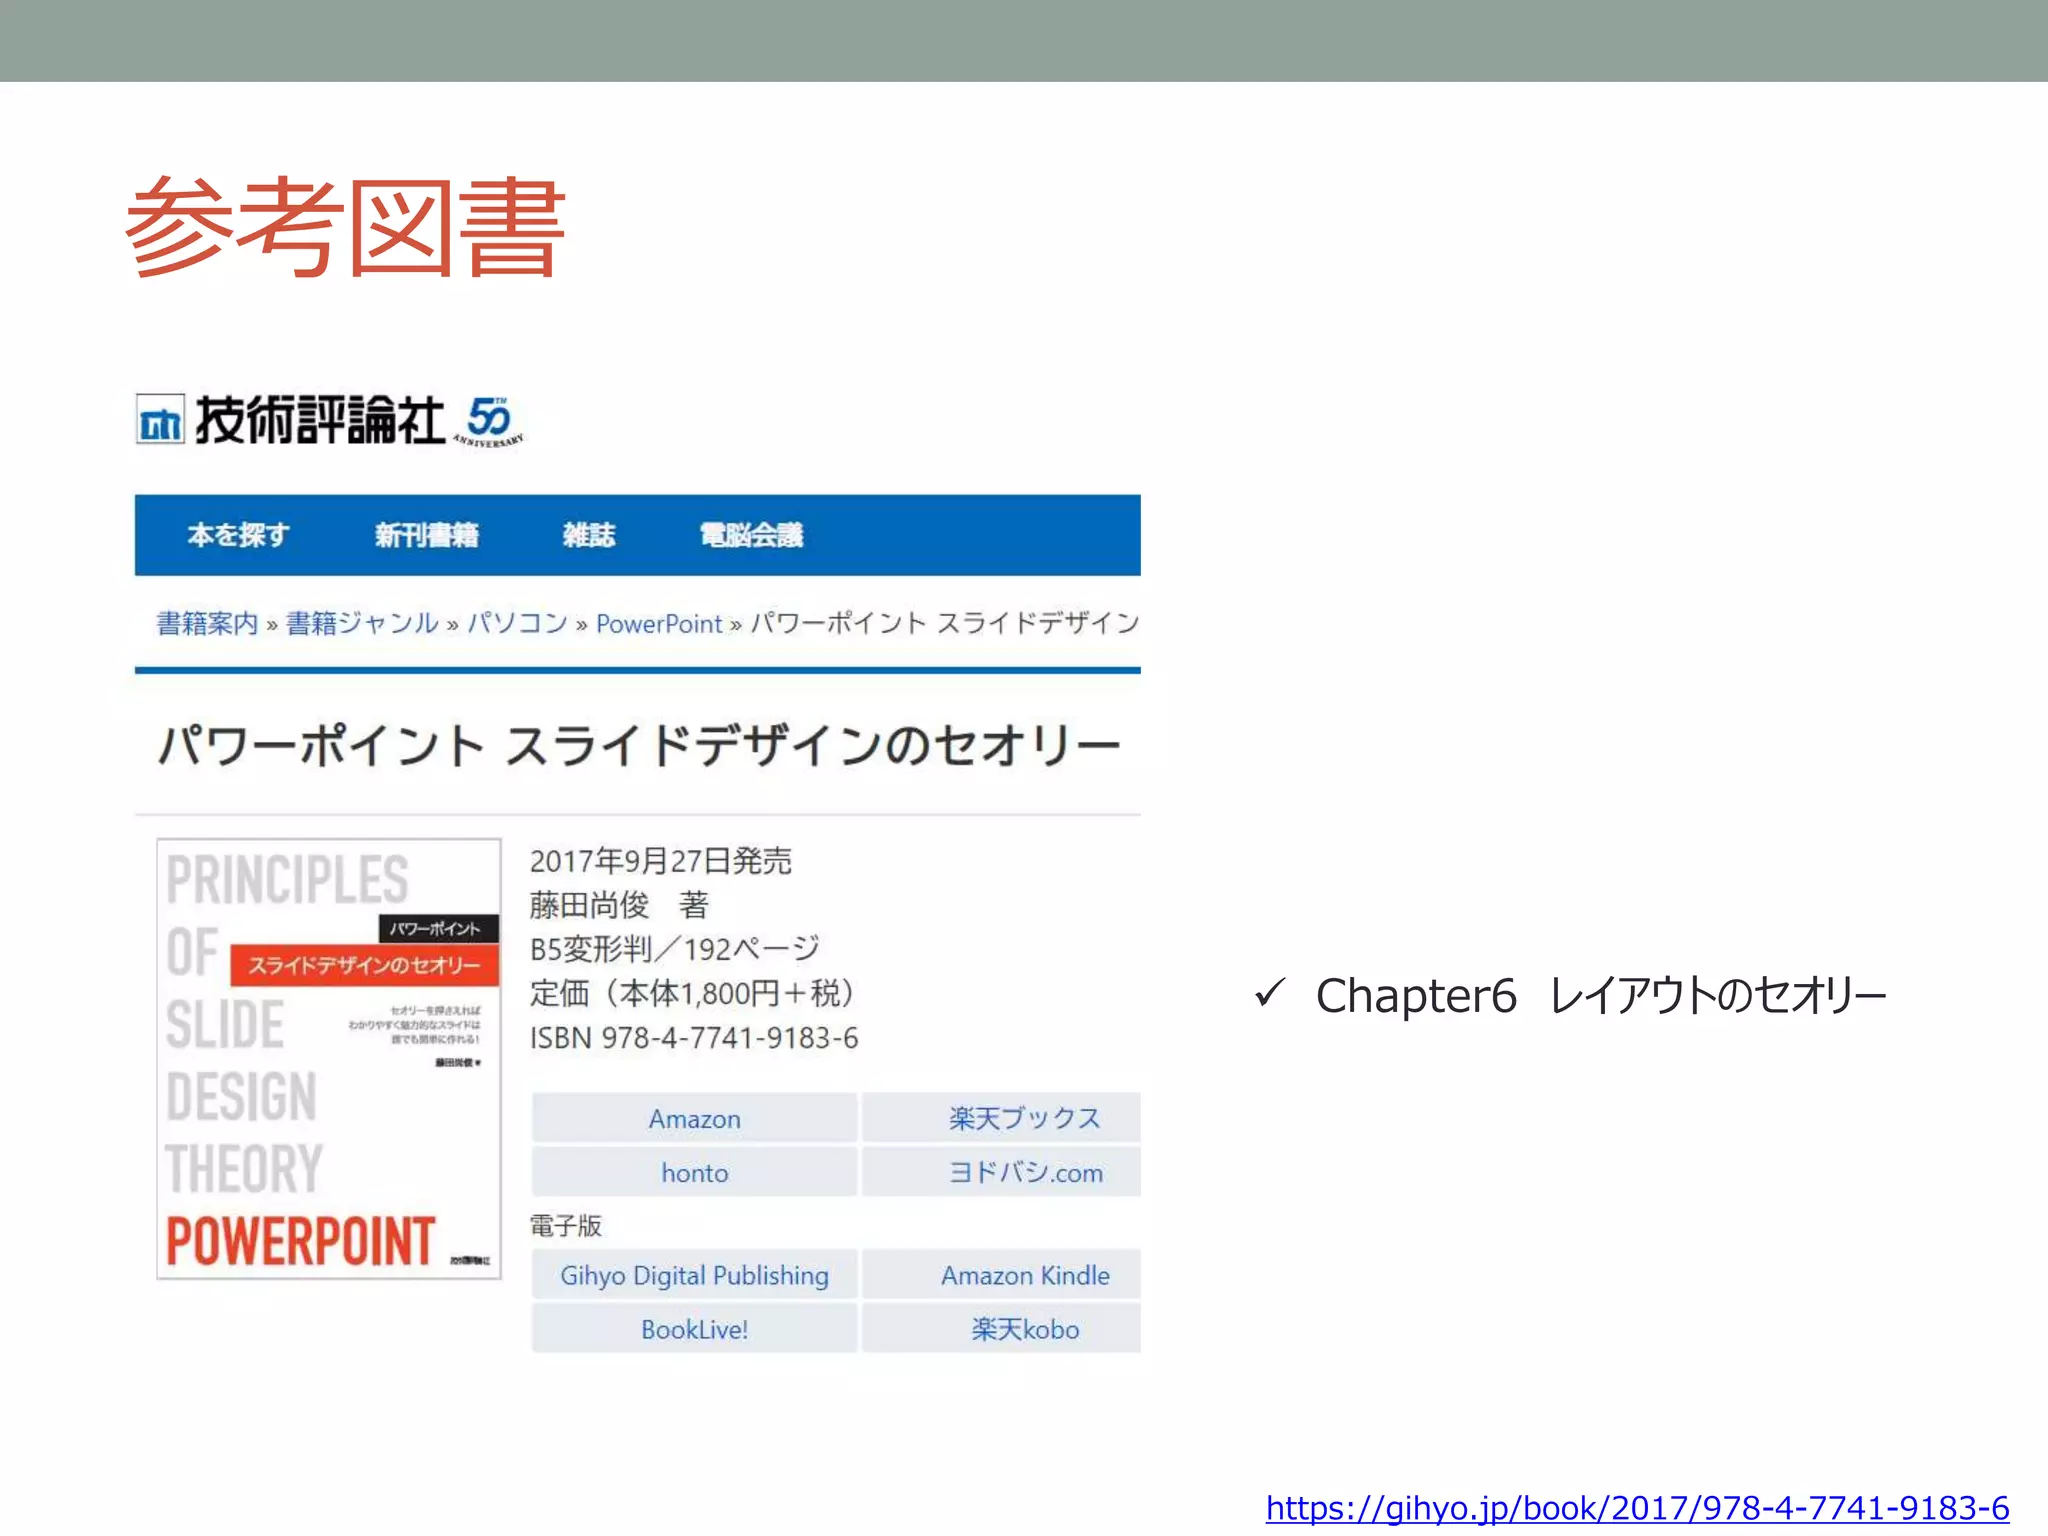The image size is (2048, 1536).
Task: Select the 雑誌 navigation item
Action: coord(588,535)
